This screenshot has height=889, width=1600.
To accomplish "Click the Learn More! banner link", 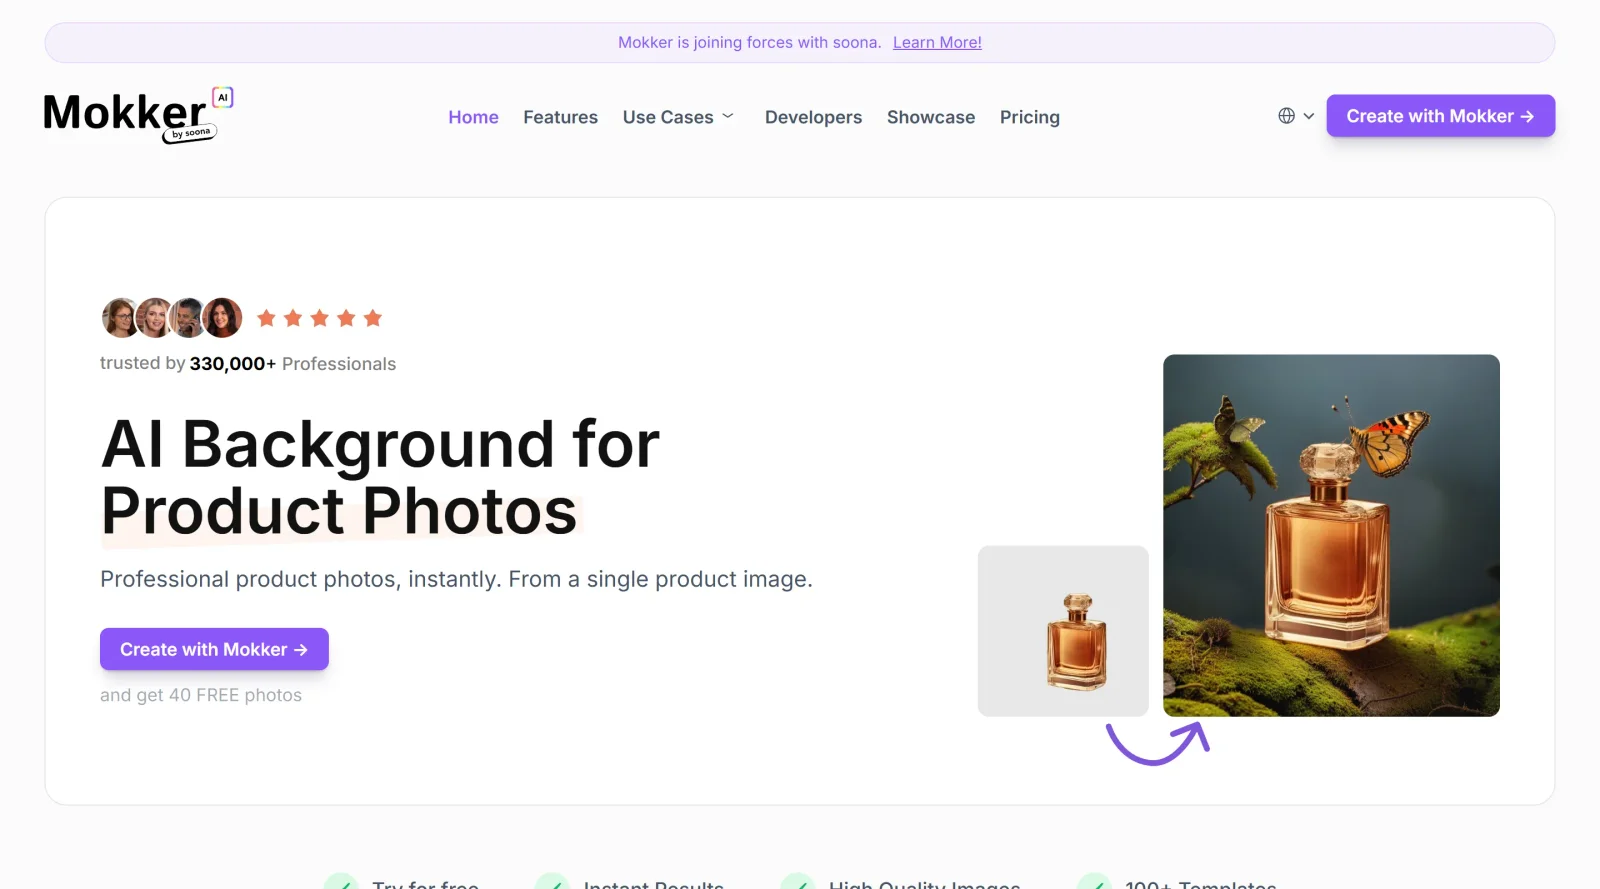I will [937, 42].
